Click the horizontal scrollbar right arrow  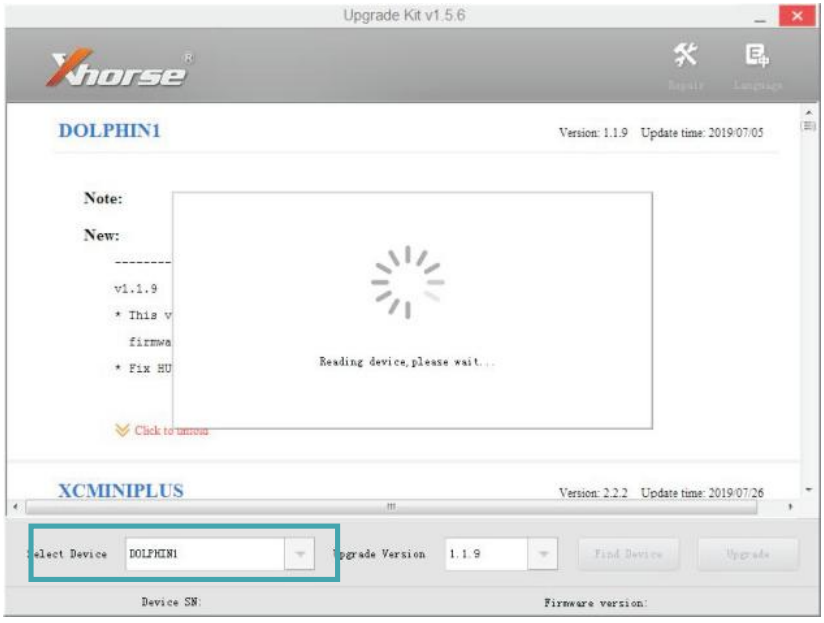790,506
